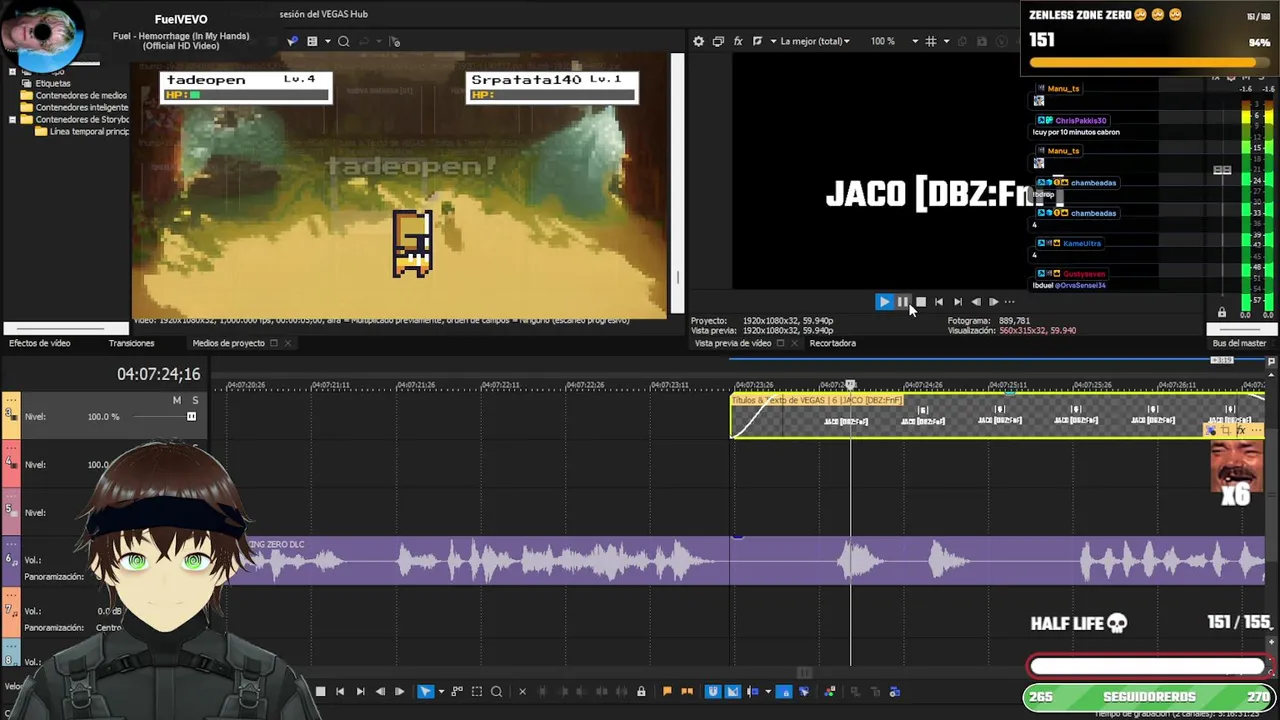Image resolution: width=1280 pixels, height=720 pixels.
Task: Toggle external monitor preview icon
Action: [718, 41]
